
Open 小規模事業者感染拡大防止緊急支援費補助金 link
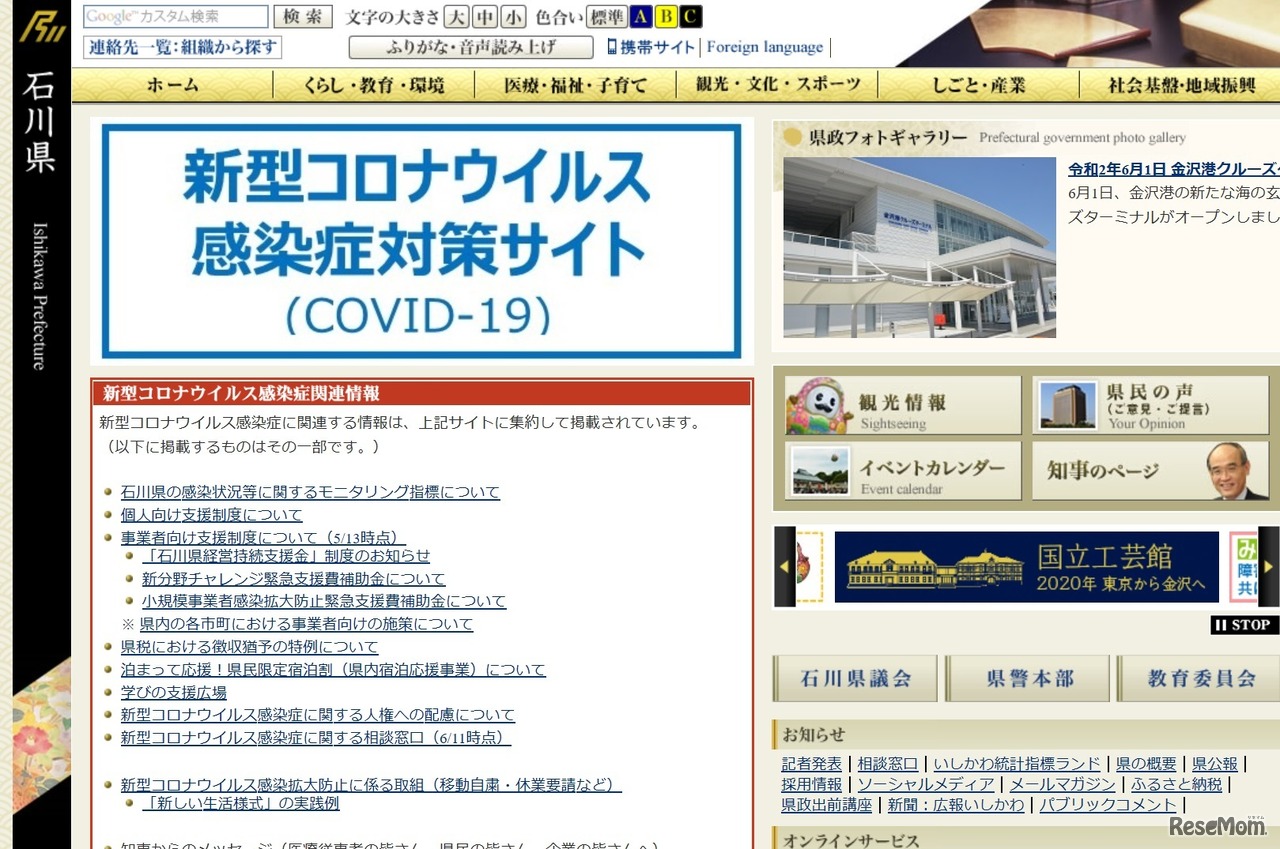pos(323,602)
